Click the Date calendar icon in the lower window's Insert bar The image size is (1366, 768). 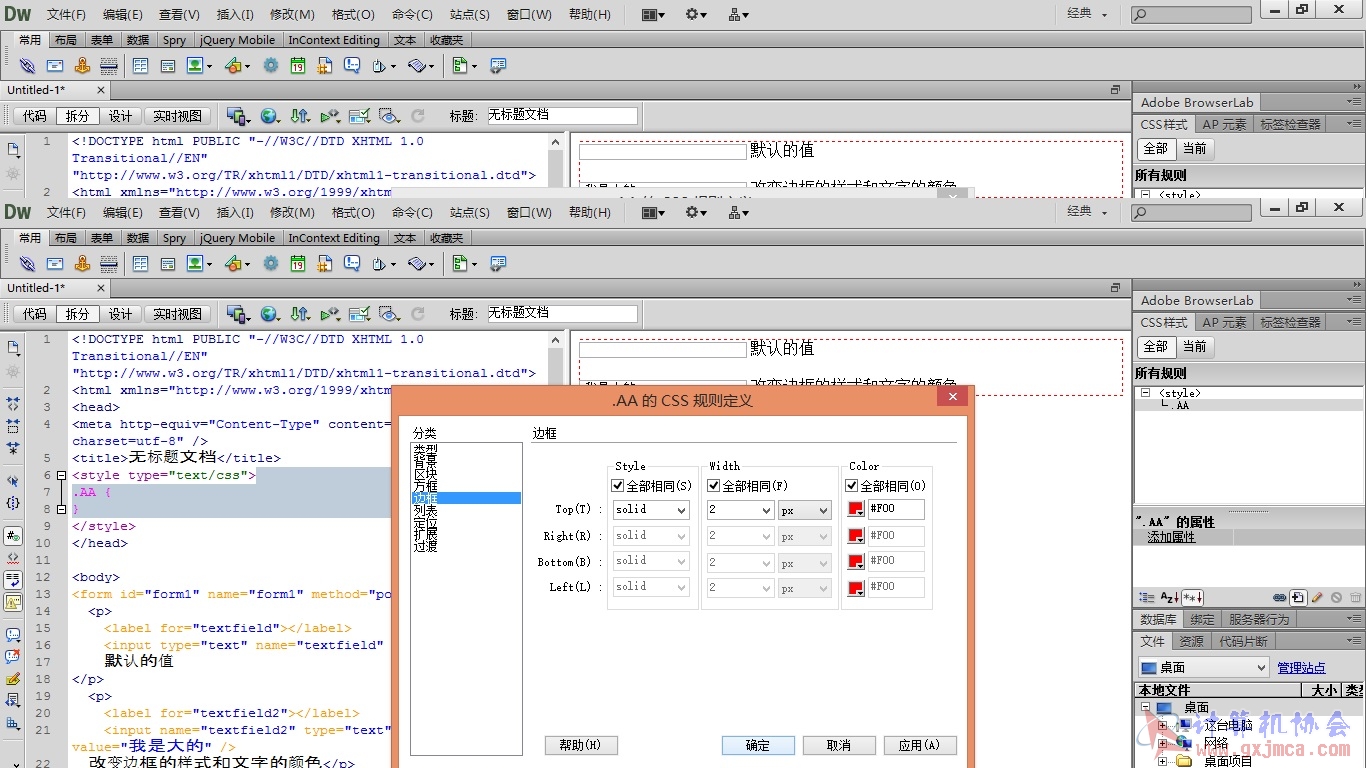298,264
